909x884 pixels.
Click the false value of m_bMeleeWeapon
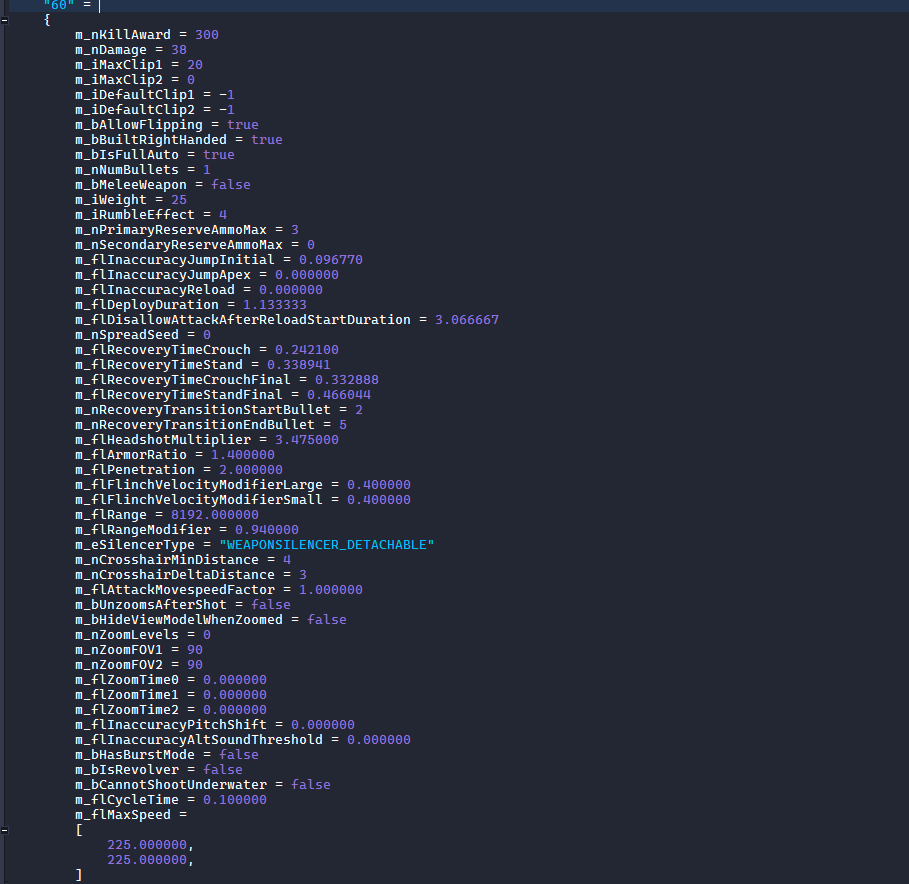230,185
